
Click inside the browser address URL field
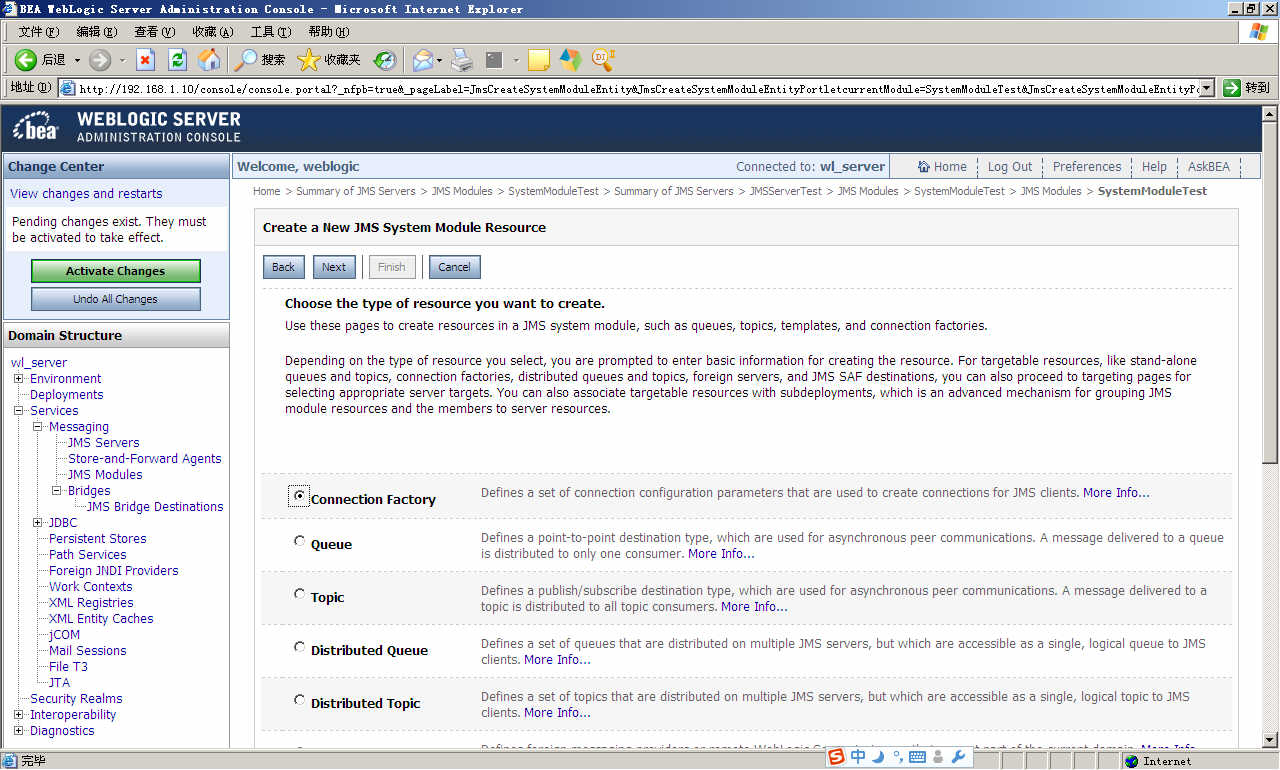(x=638, y=88)
